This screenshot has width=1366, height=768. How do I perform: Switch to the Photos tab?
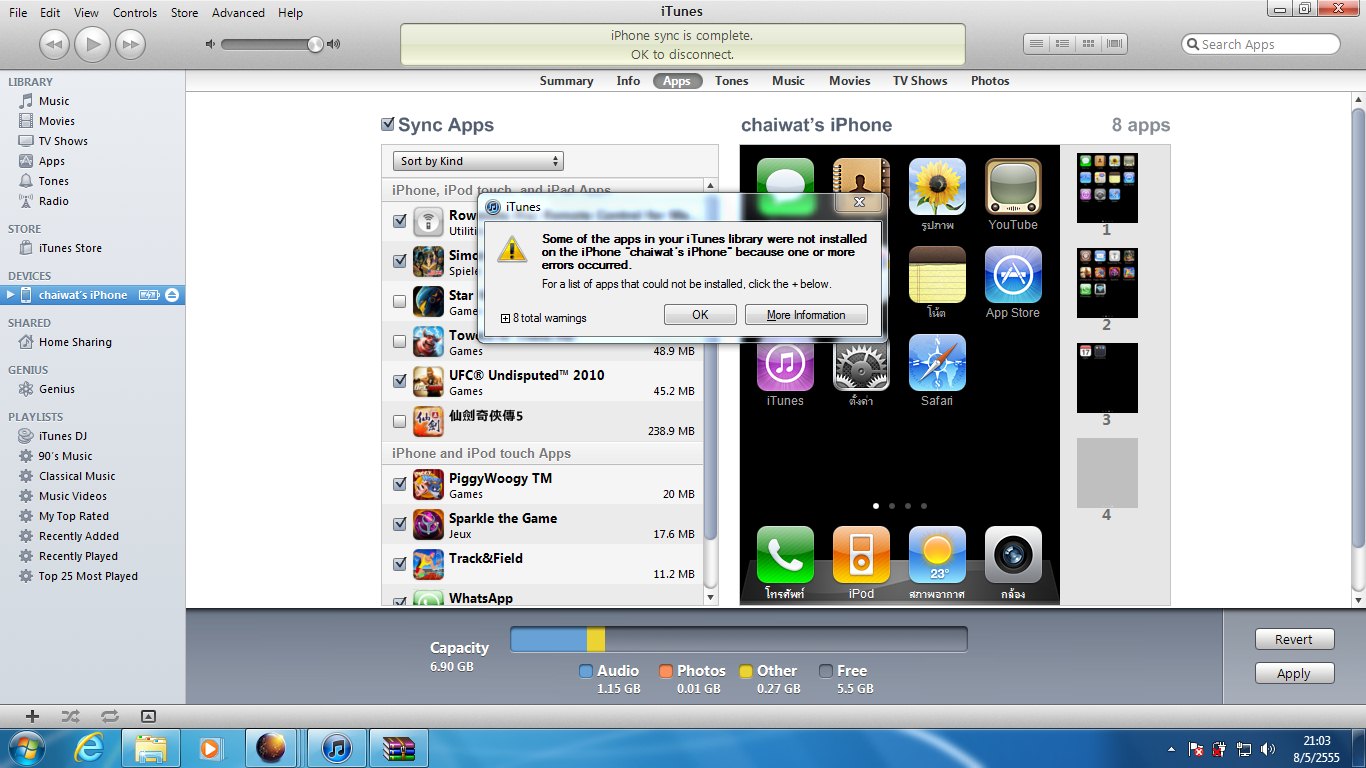(990, 81)
